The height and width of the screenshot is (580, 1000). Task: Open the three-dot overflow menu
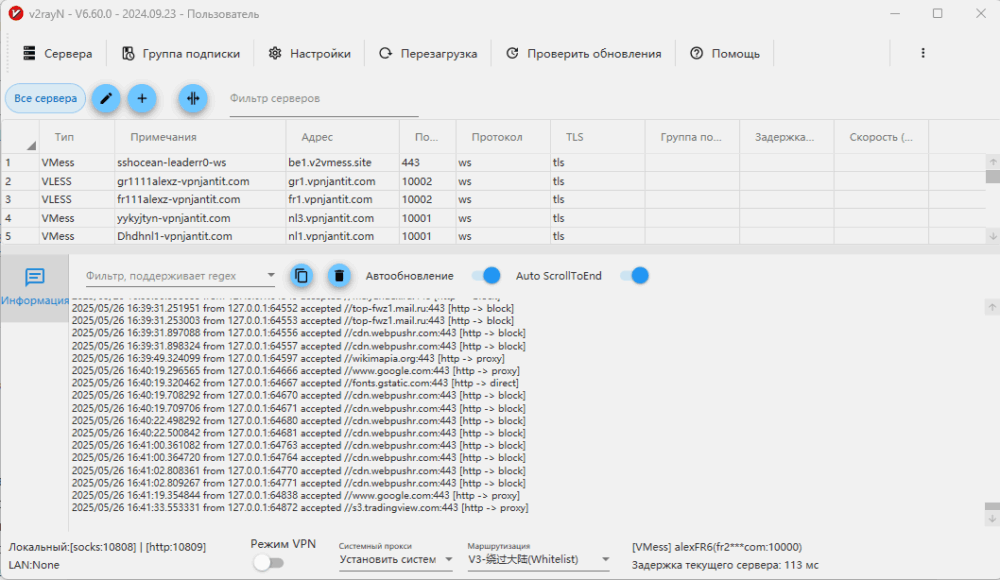[922, 53]
